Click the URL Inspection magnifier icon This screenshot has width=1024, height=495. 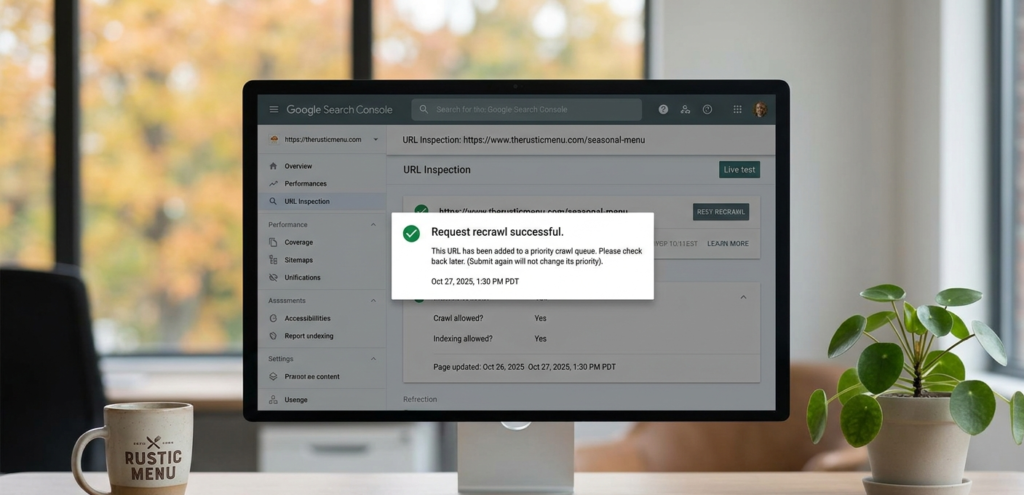(273, 201)
